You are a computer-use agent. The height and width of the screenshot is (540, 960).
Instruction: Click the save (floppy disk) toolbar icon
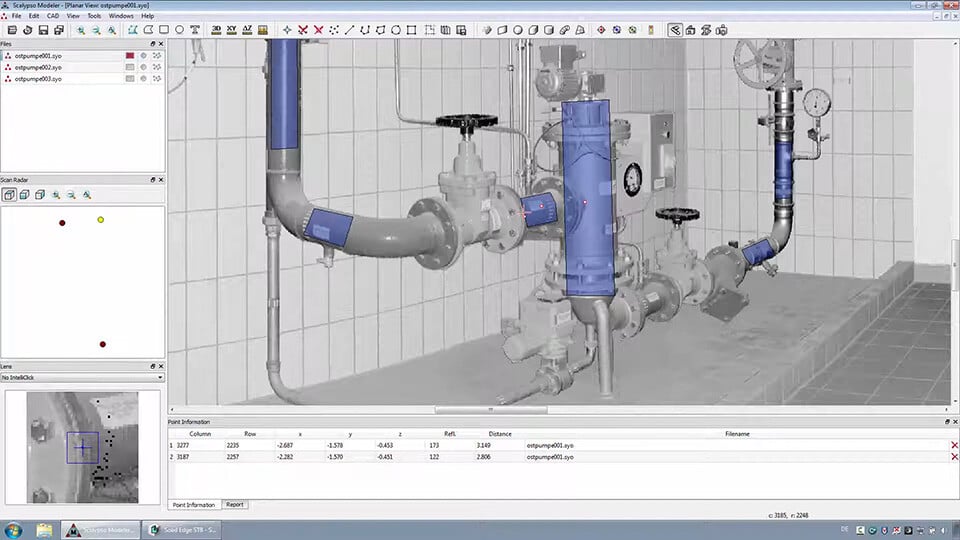[x=43, y=30]
